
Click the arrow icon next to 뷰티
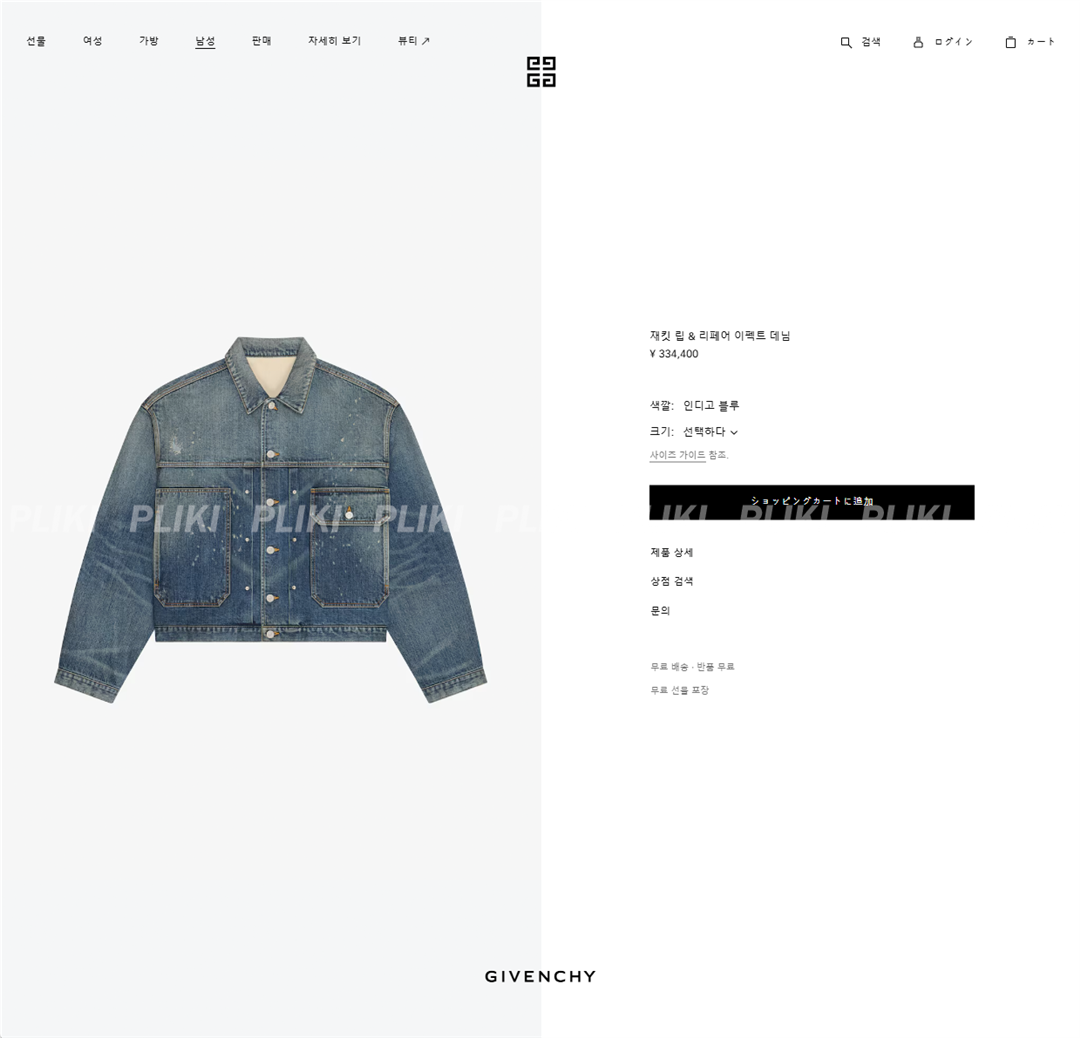[426, 41]
